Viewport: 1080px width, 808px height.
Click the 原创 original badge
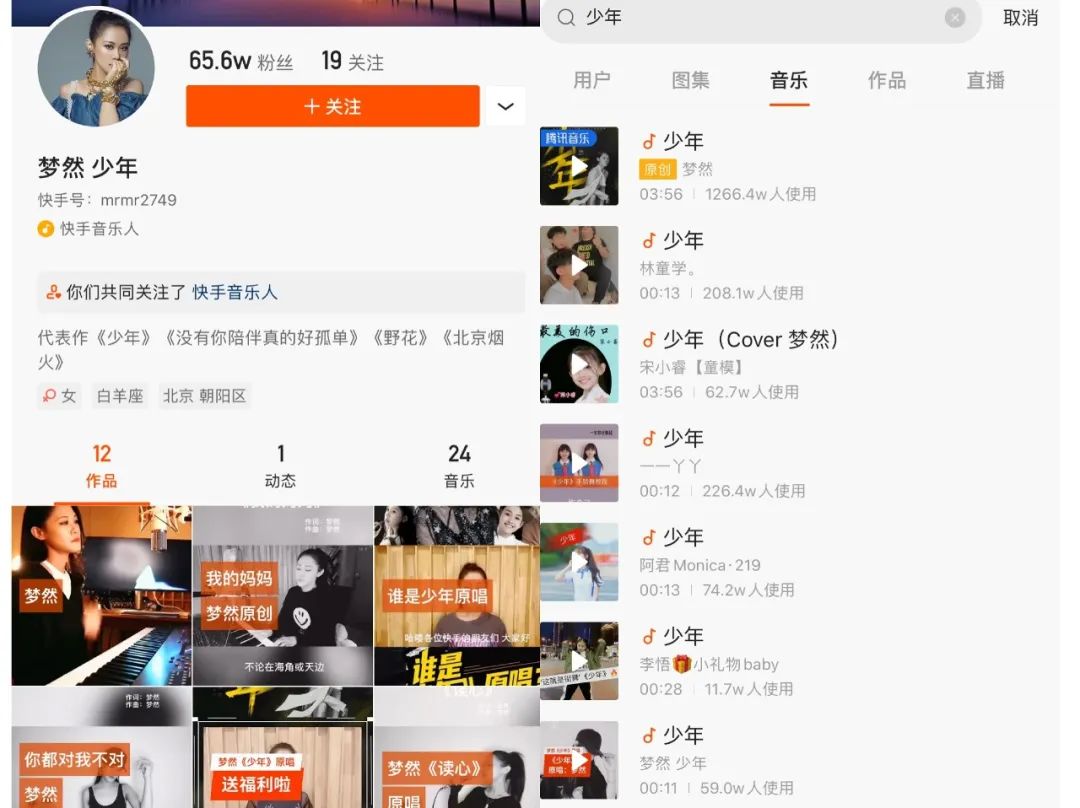coord(657,169)
